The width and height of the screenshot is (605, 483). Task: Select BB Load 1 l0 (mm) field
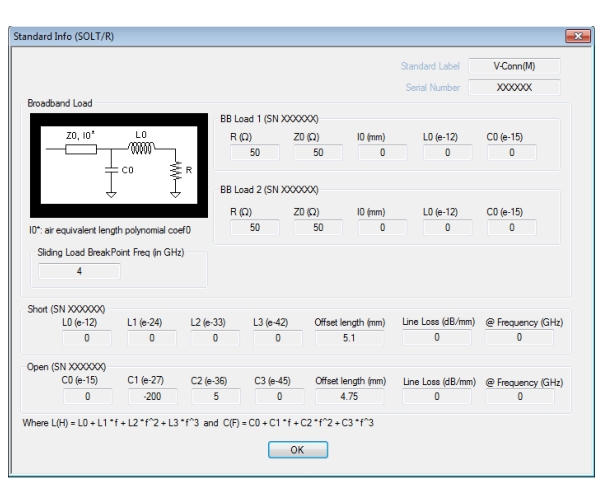coord(382,152)
